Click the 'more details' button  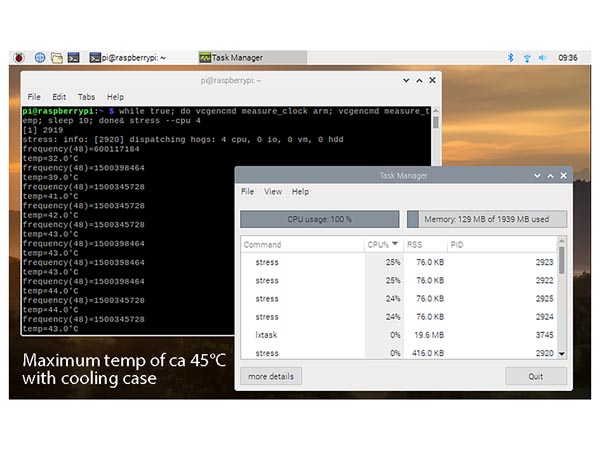(x=271, y=377)
